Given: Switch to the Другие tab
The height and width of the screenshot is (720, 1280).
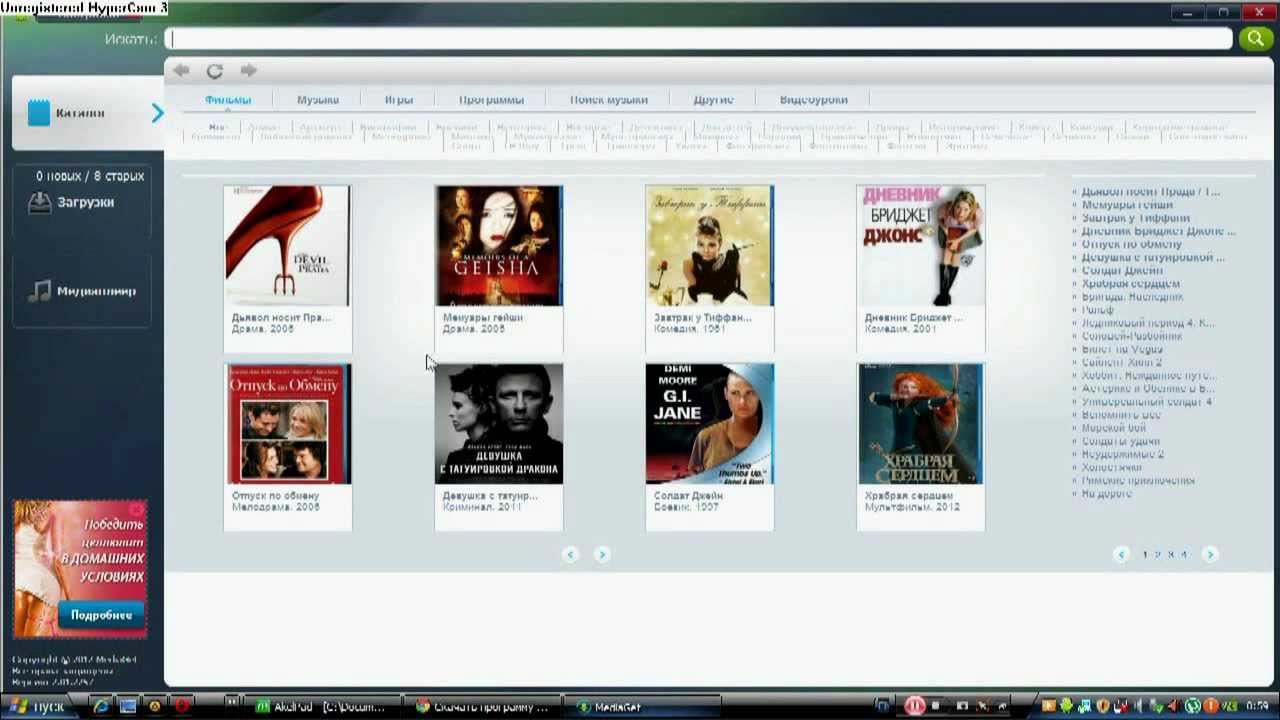Looking at the screenshot, I should coord(713,99).
